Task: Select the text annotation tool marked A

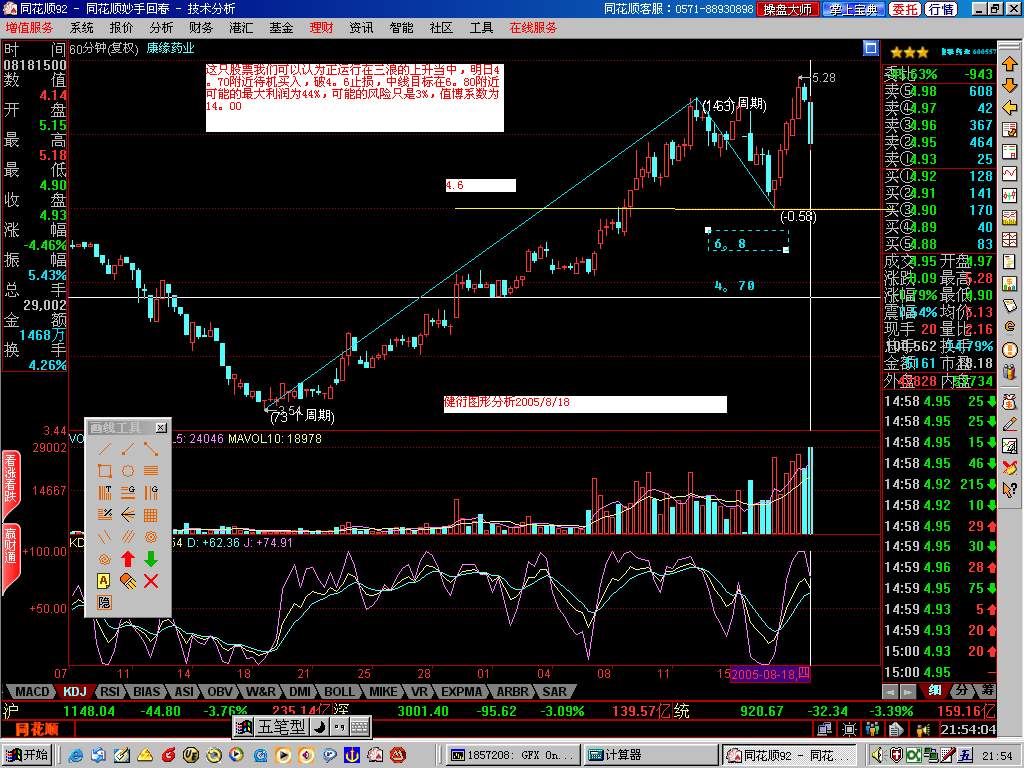Action: 104,581
